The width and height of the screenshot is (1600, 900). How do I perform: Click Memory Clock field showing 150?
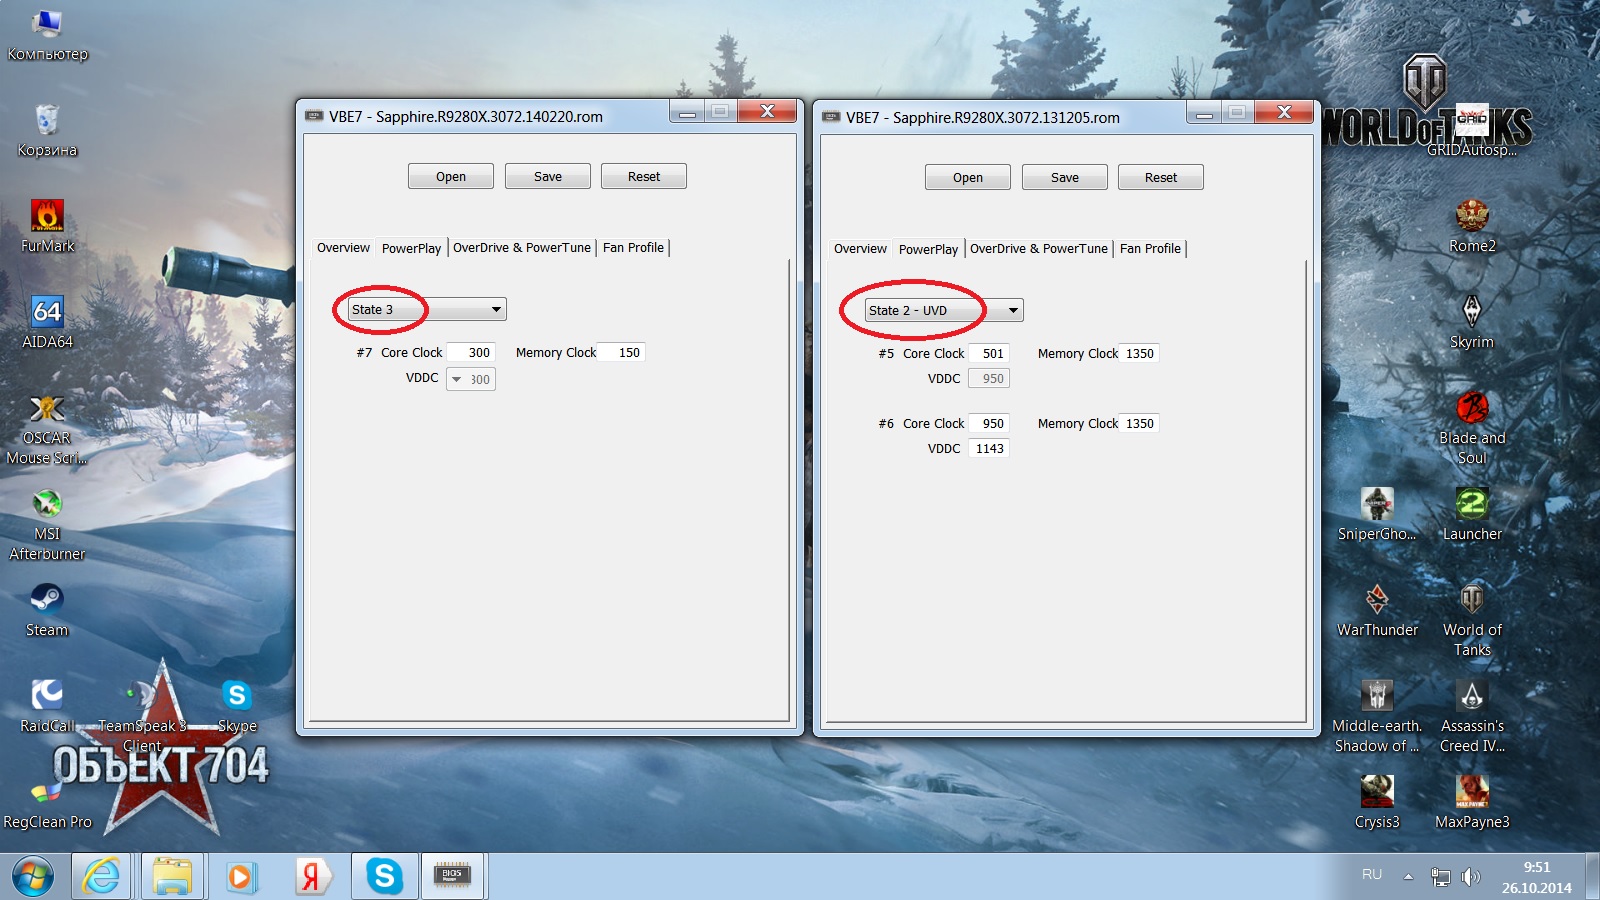(x=623, y=353)
